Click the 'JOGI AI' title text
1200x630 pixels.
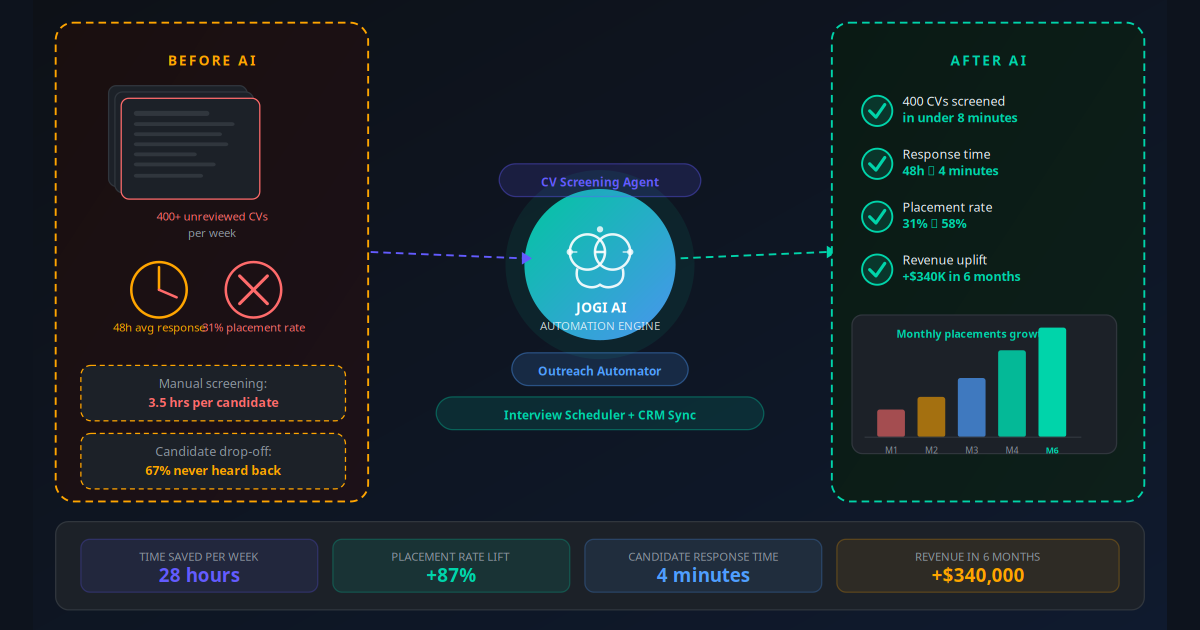600,308
